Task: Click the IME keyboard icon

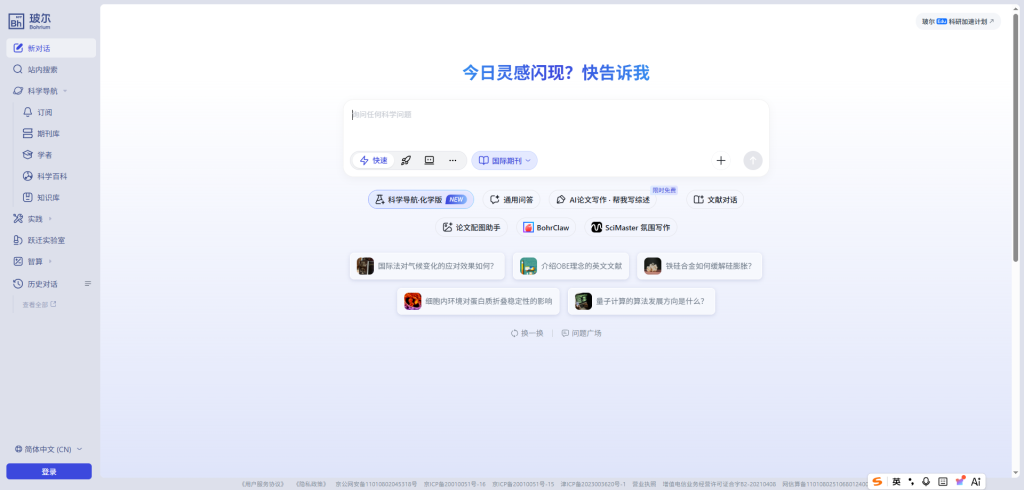Action: coord(942,482)
